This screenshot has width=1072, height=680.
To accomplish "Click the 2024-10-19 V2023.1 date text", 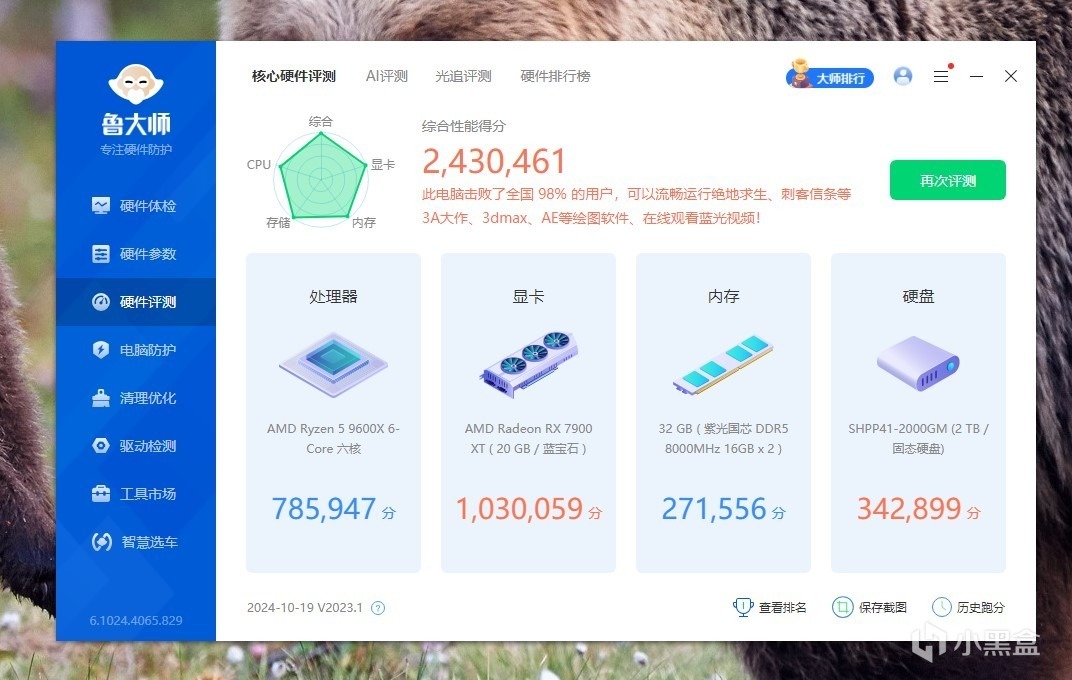I will (305, 608).
